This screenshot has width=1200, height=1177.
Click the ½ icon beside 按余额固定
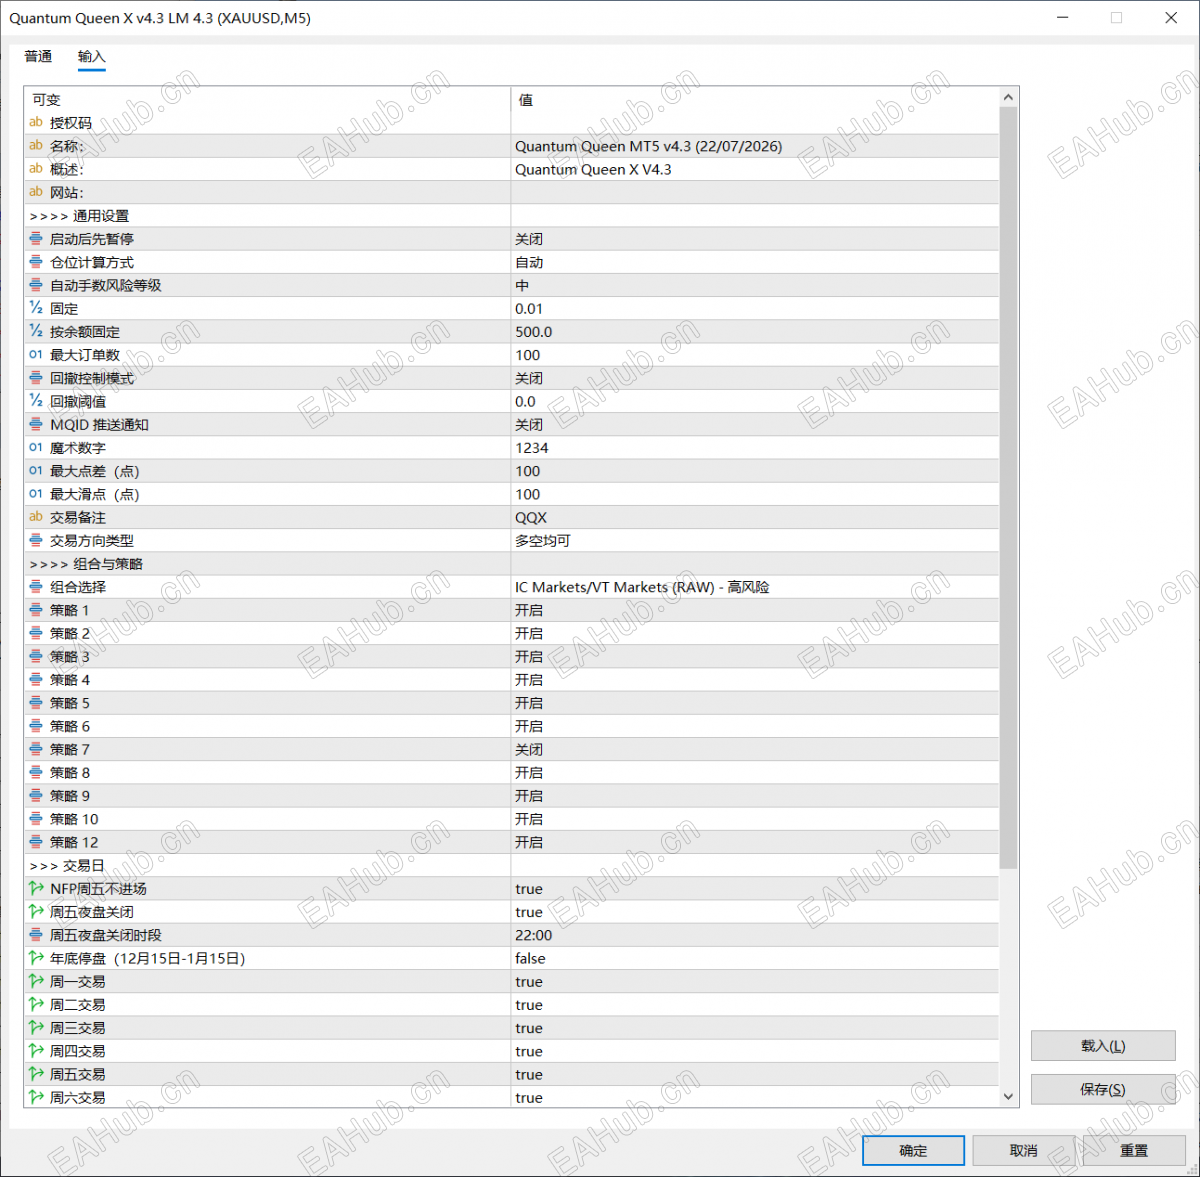(36, 330)
